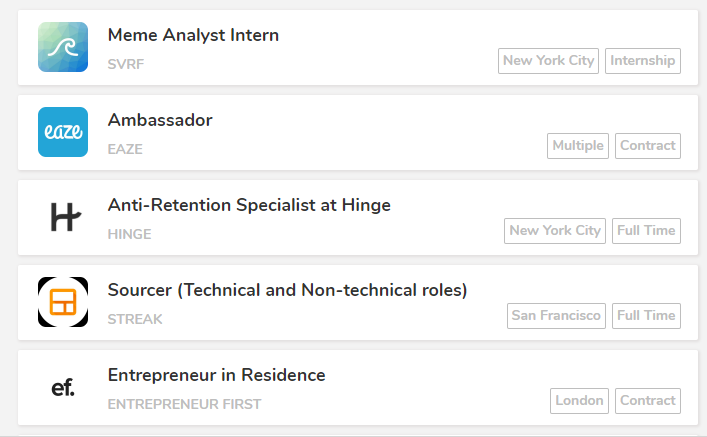This screenshot has height=437, width=707.
Task: Click the SVRF wave logo icon
Action: pyautogui.click(x=63, y=47)
